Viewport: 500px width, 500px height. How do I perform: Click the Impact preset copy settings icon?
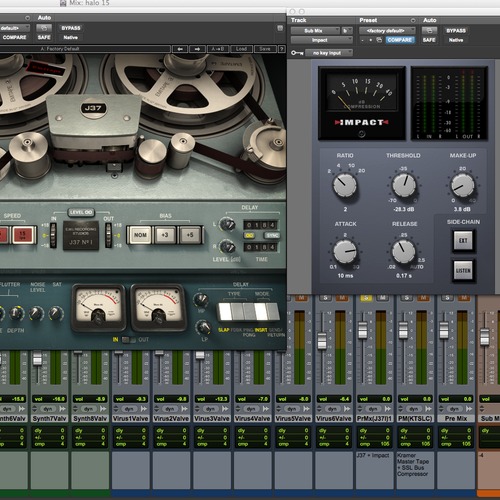pyautogui.click(x=379, y=40)
